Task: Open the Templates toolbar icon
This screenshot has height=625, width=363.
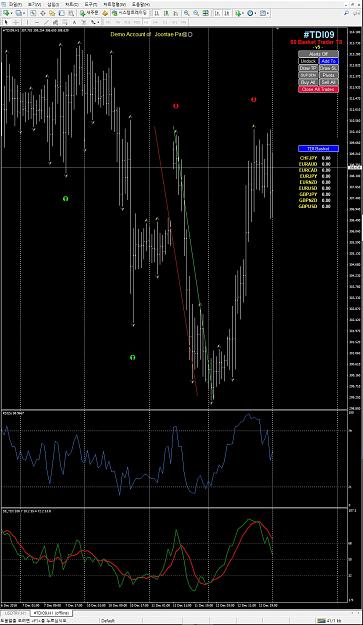Action: (x=263, y=13)
